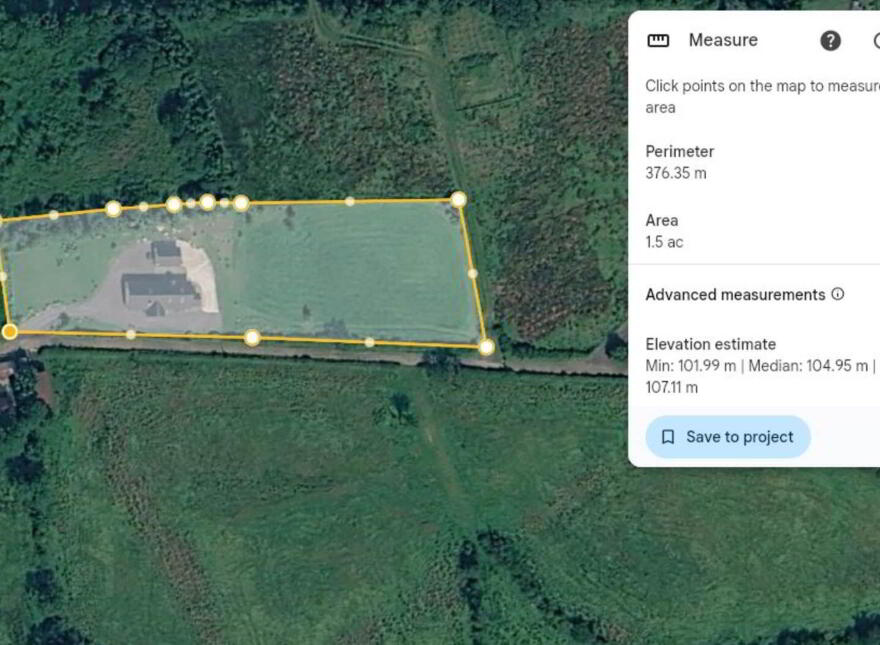Click the midpoint handle on the polygon's right edge
Viewport: 880px width, 645px height.
(x=473, y=274)
